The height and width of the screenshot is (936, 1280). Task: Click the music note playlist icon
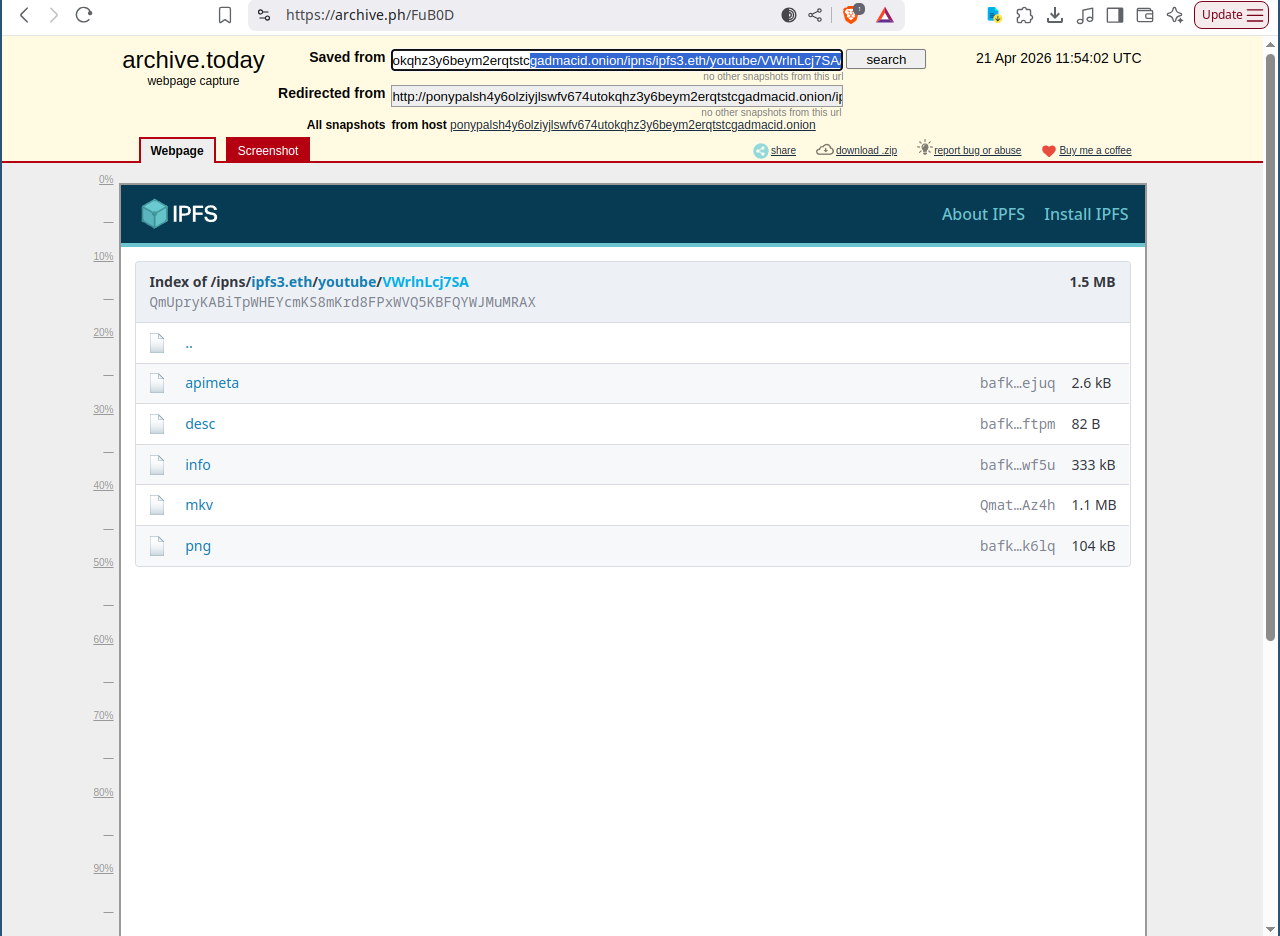pyautogui.click(x=1085, y=15)
